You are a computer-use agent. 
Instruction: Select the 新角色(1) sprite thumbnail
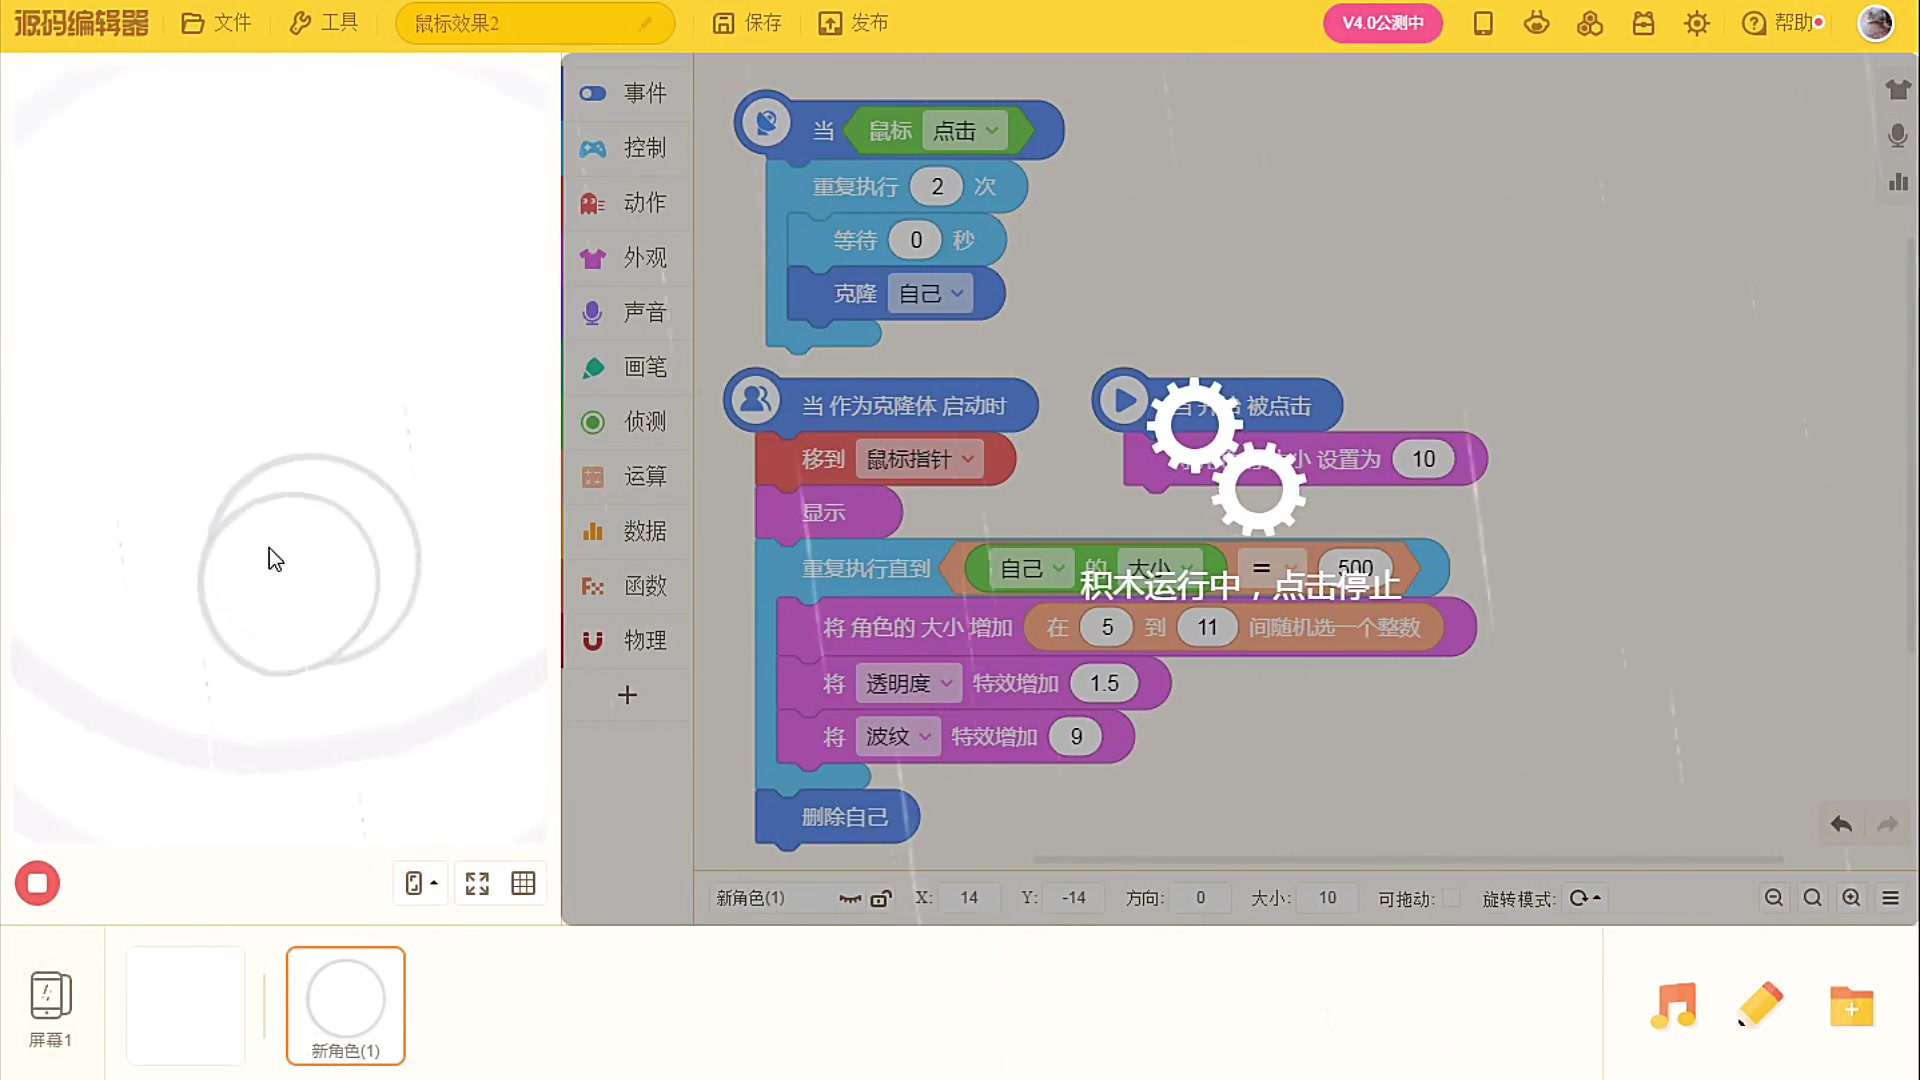(345, 1005)
